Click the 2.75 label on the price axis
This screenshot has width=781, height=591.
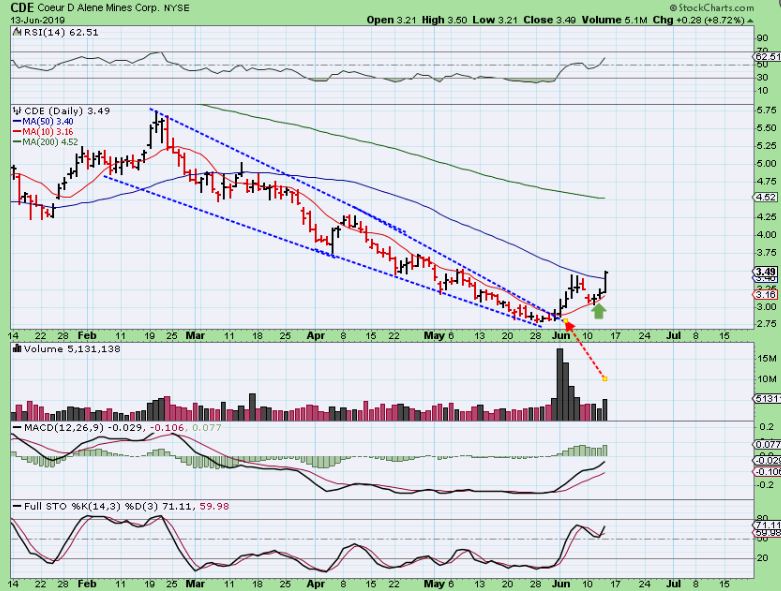click(766, 324)
